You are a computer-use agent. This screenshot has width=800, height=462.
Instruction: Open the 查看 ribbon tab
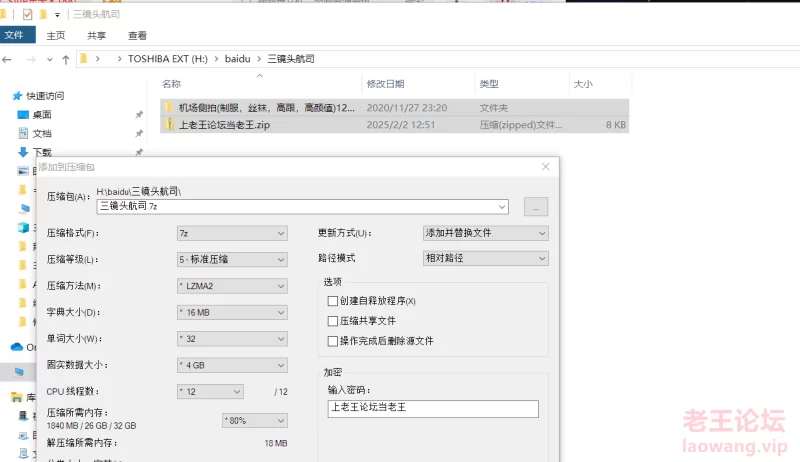pos(137,35)
